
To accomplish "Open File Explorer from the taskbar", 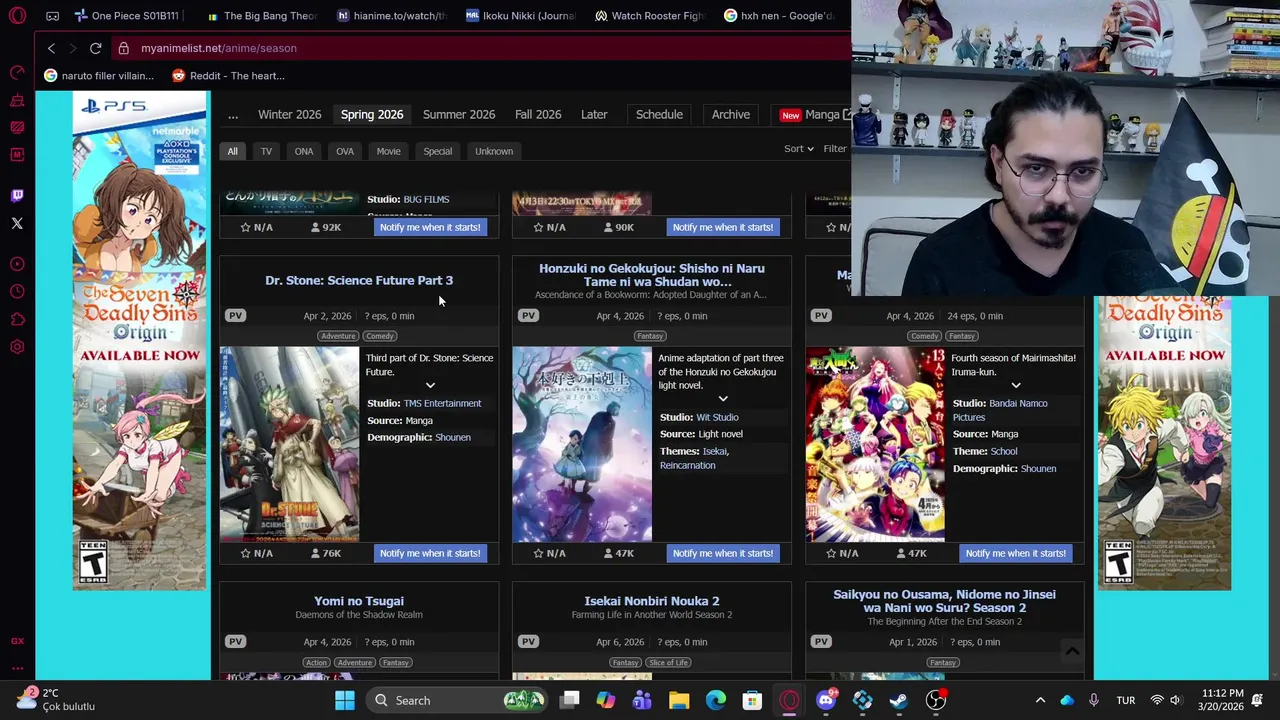I will point(679,700).
